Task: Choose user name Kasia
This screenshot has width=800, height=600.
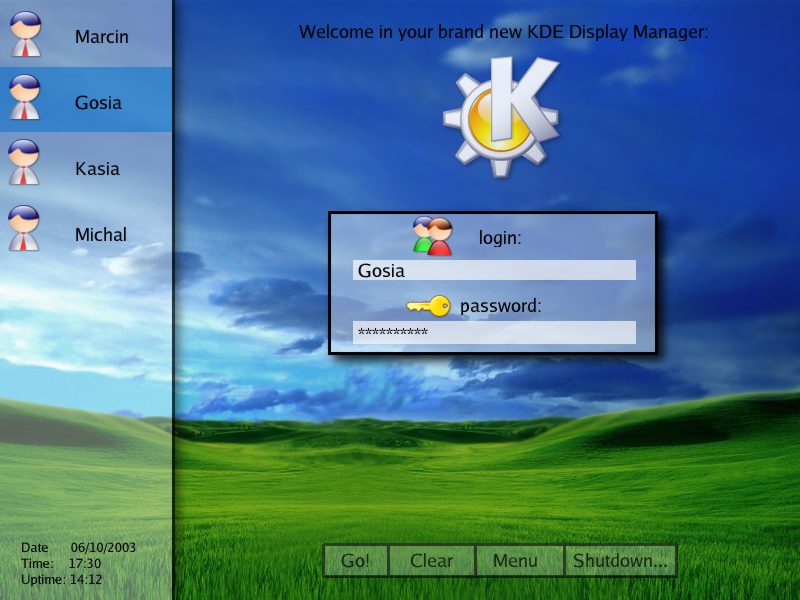Action: (x=97, y=168)
